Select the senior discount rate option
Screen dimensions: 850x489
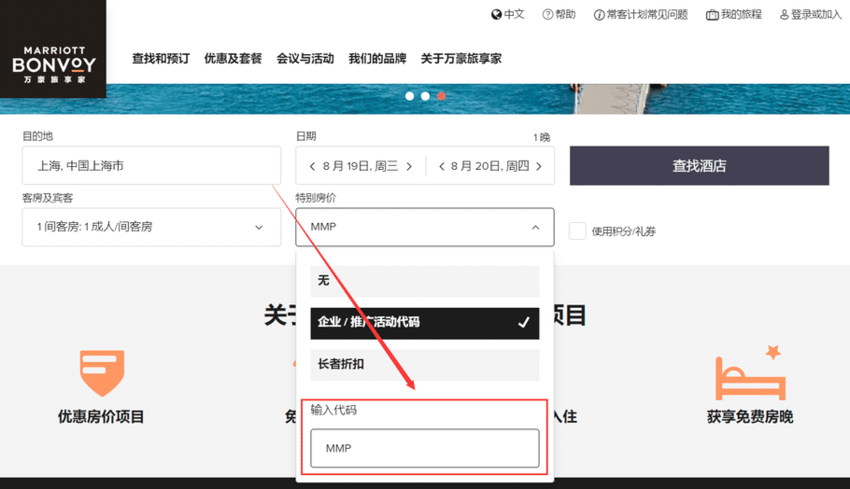[425, 365]
